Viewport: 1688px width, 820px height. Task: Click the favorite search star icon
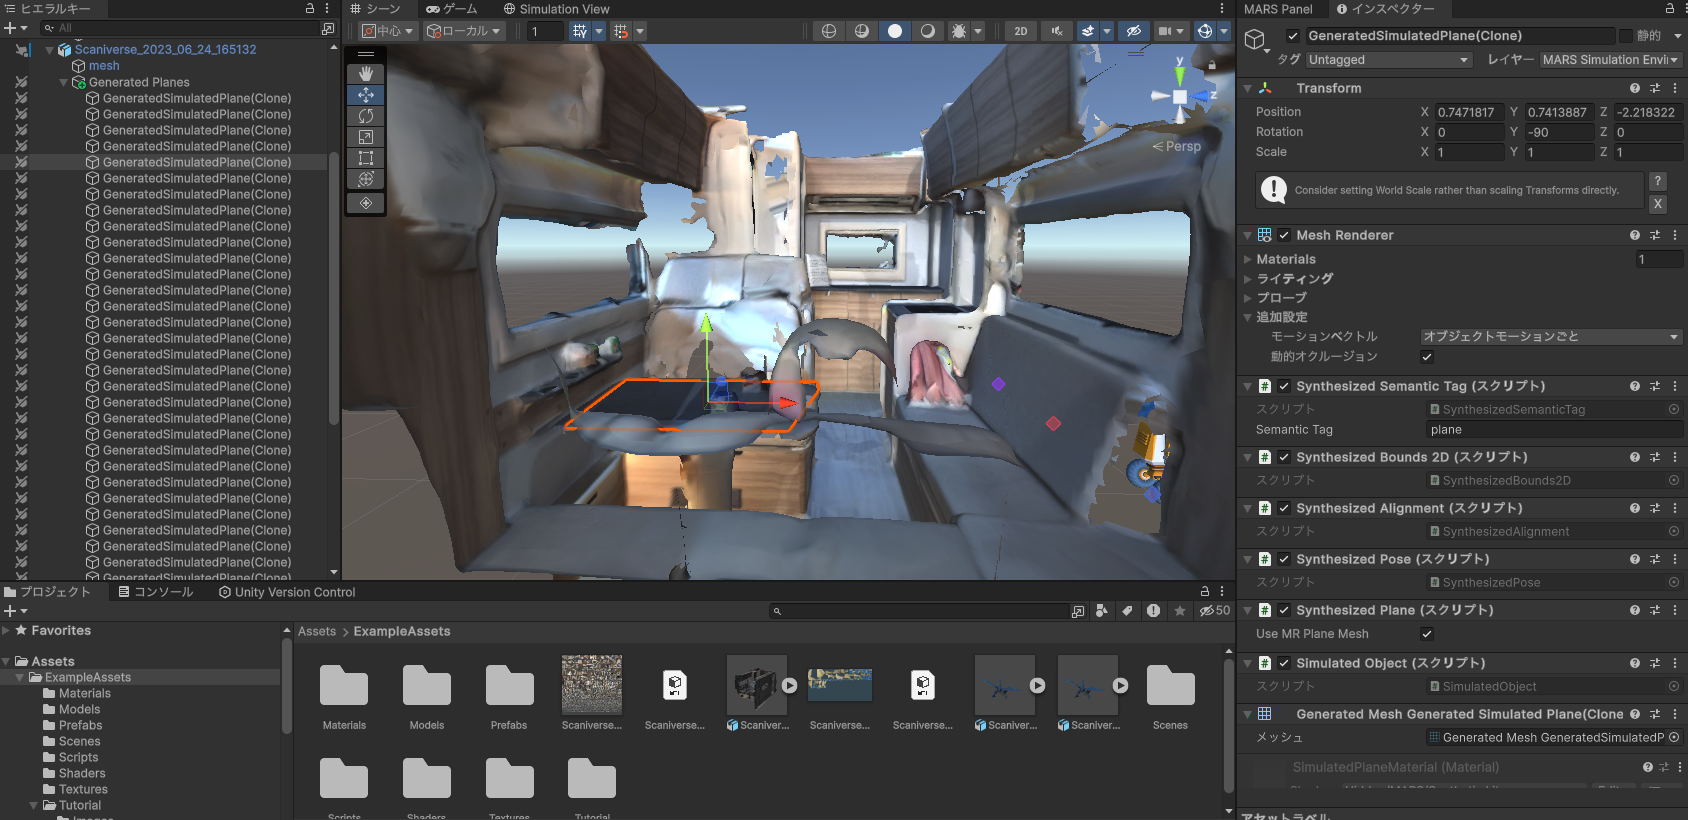click(1180, 611)
